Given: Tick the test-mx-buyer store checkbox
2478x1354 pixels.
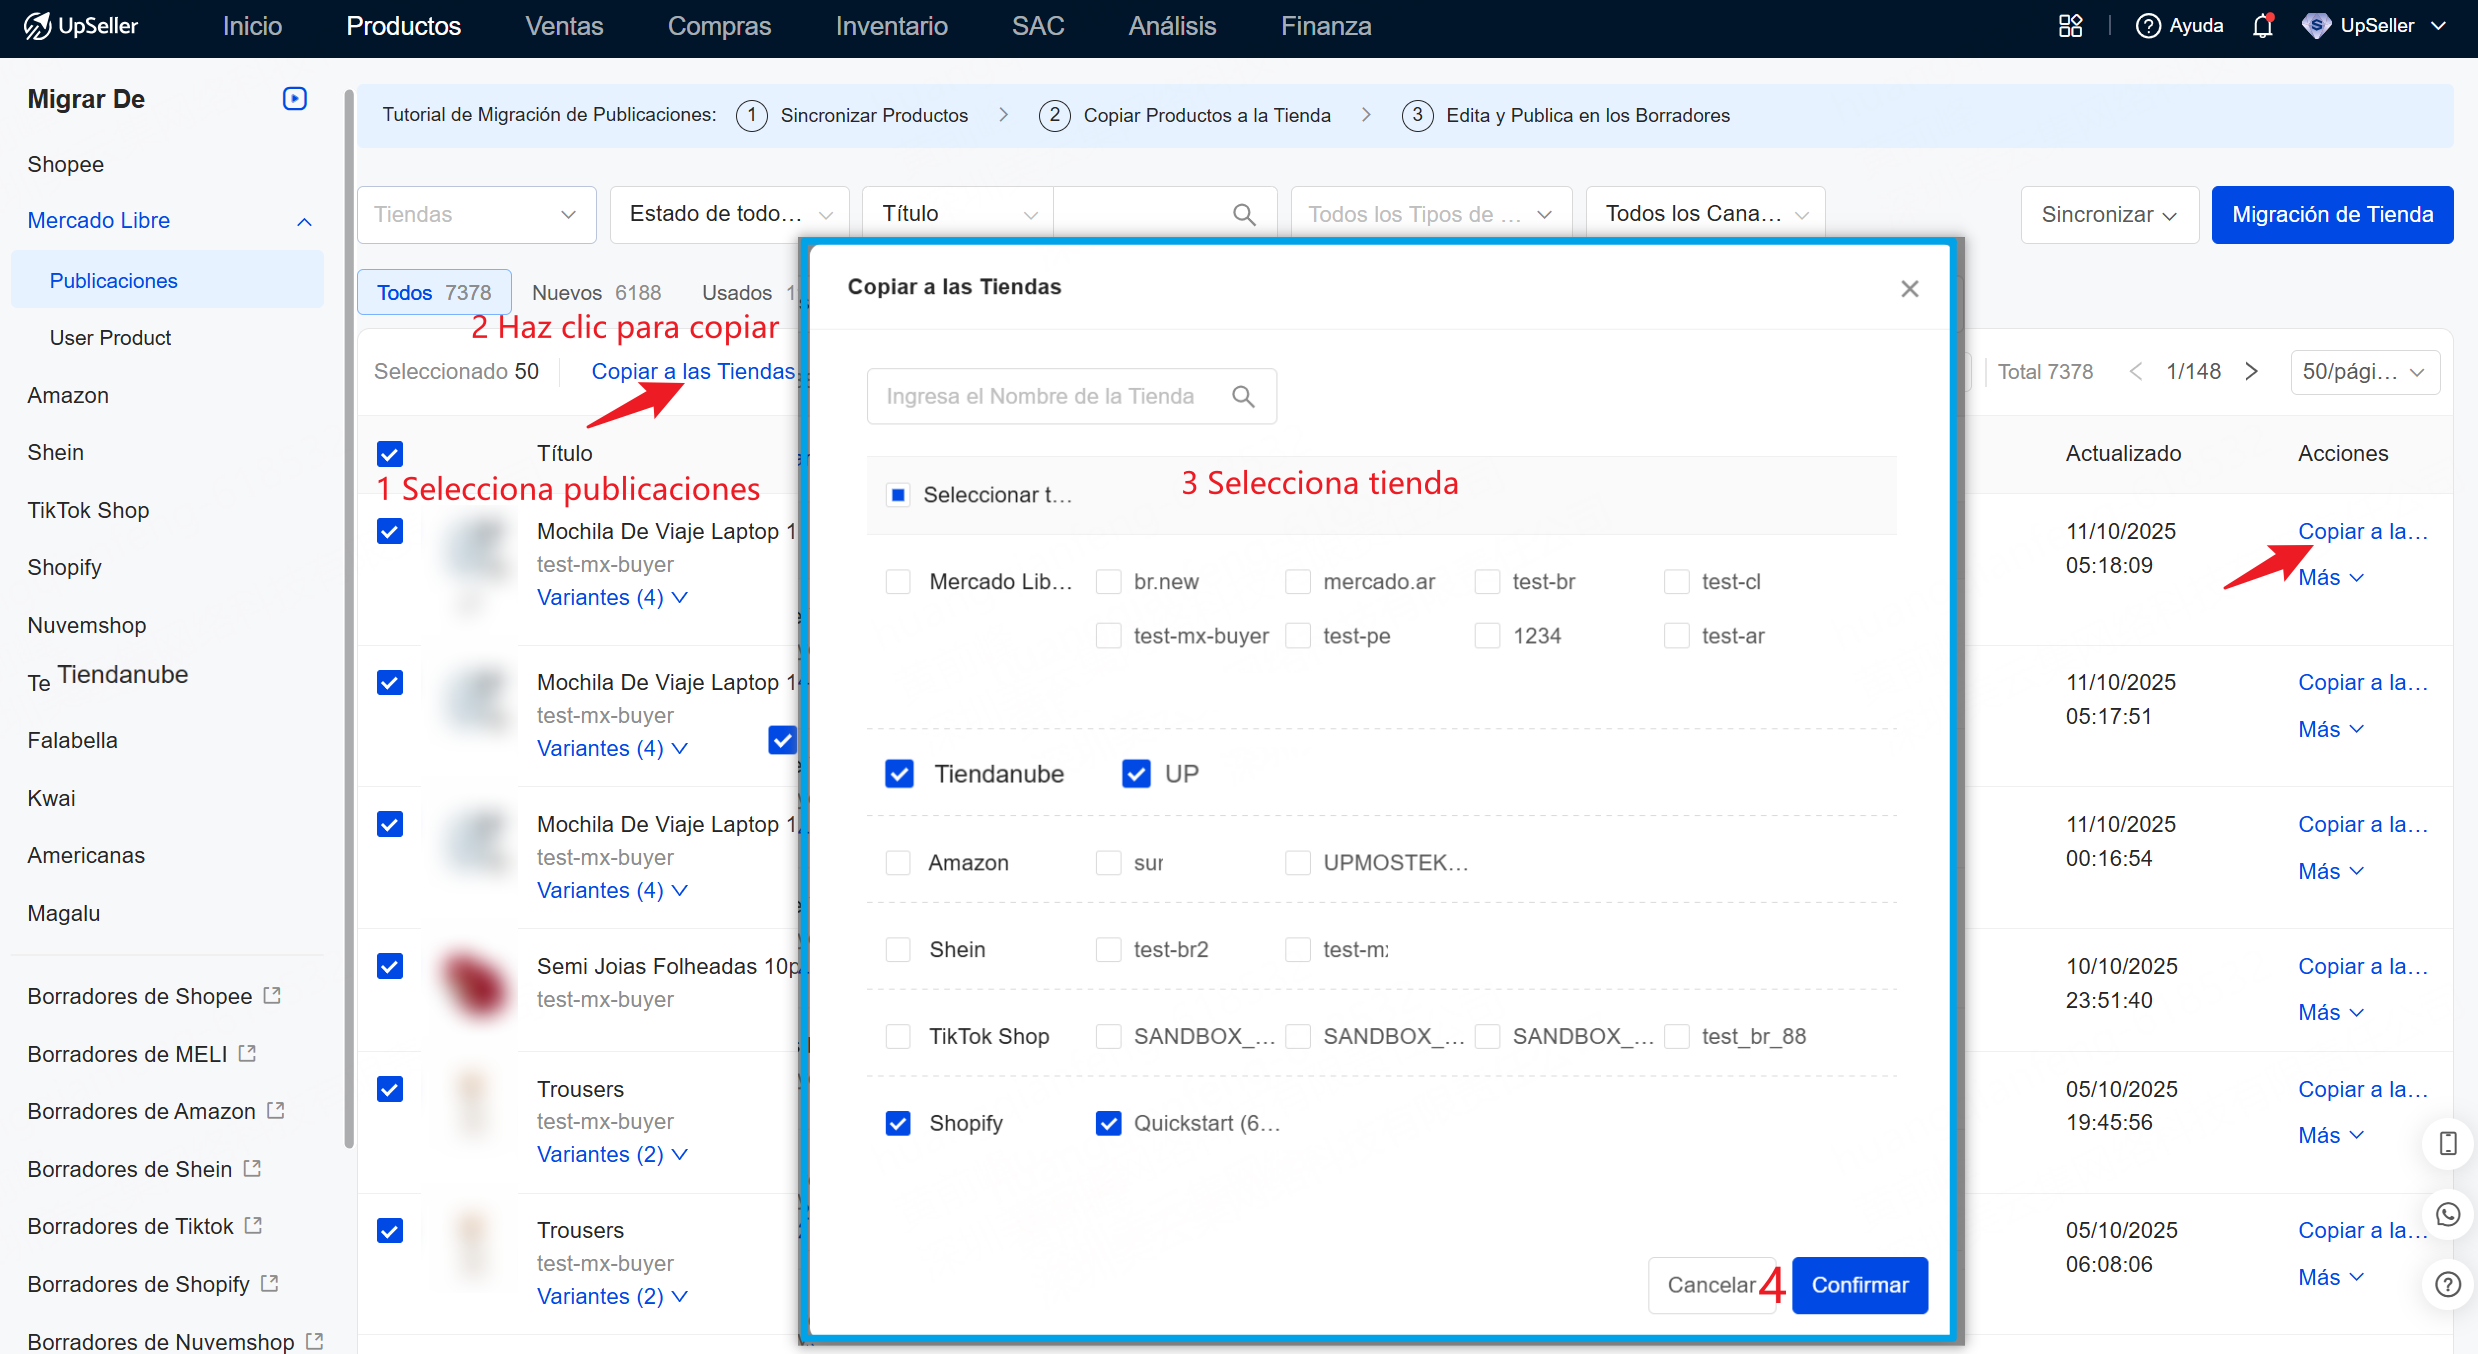Looking at the screenshot, I should coord(1108,636).
